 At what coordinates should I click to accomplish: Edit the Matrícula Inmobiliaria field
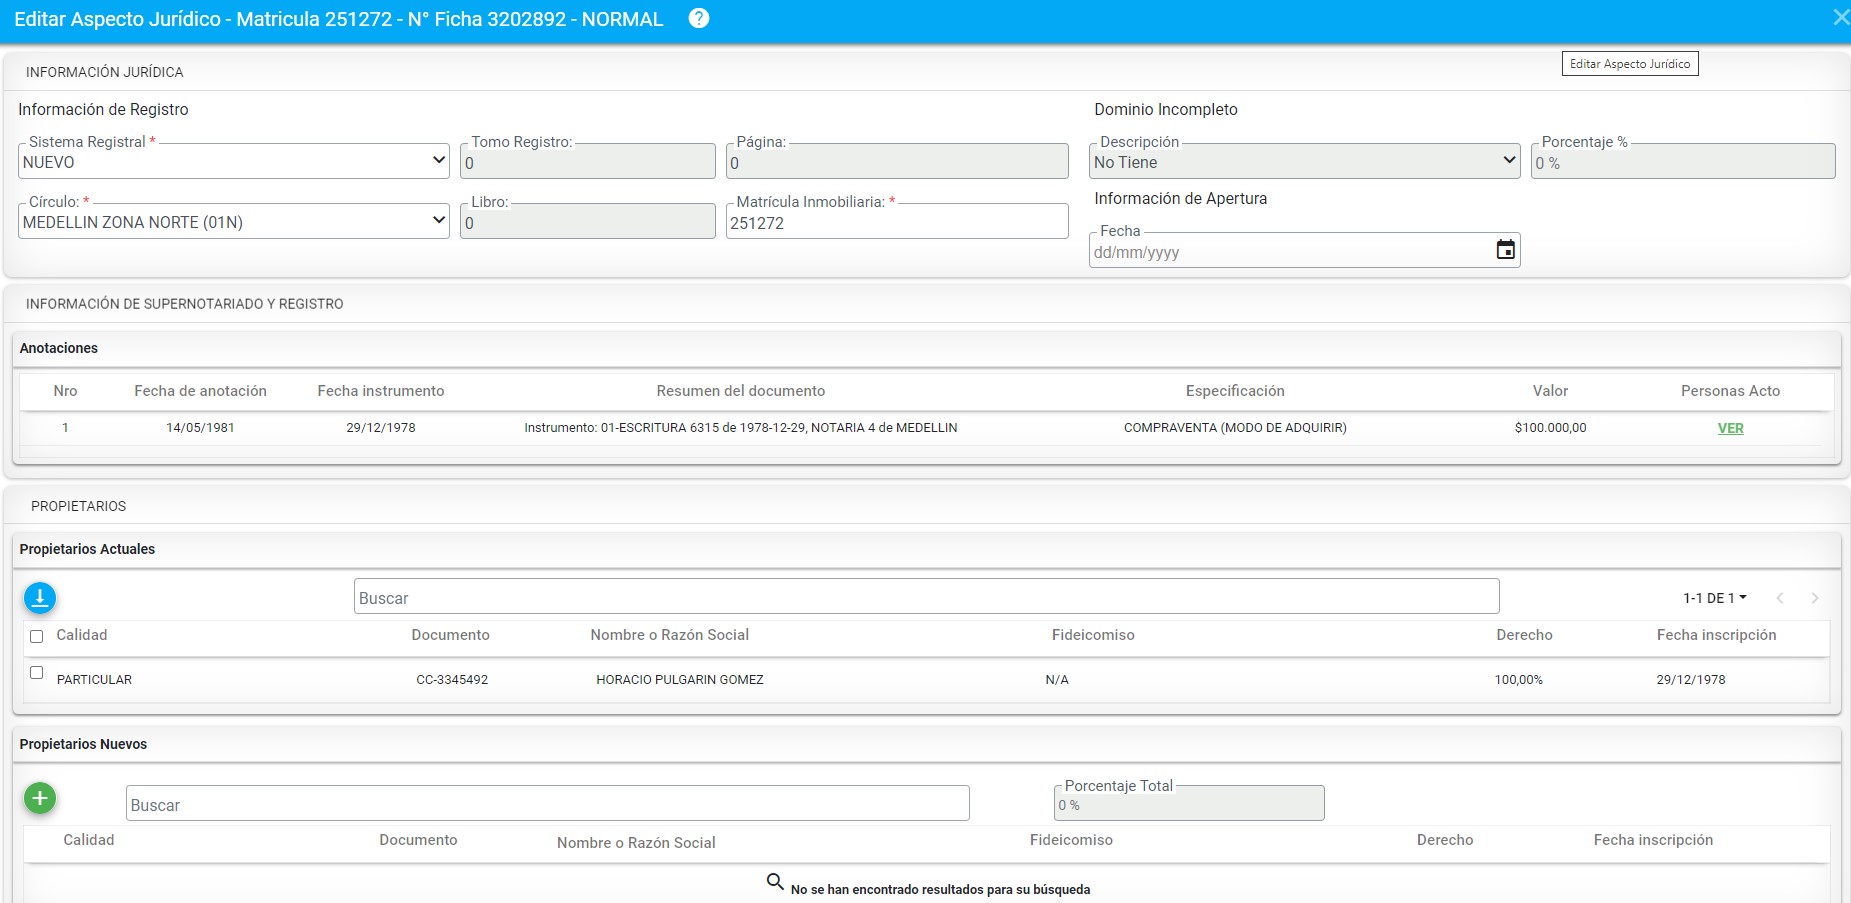(x=897, y=221)
